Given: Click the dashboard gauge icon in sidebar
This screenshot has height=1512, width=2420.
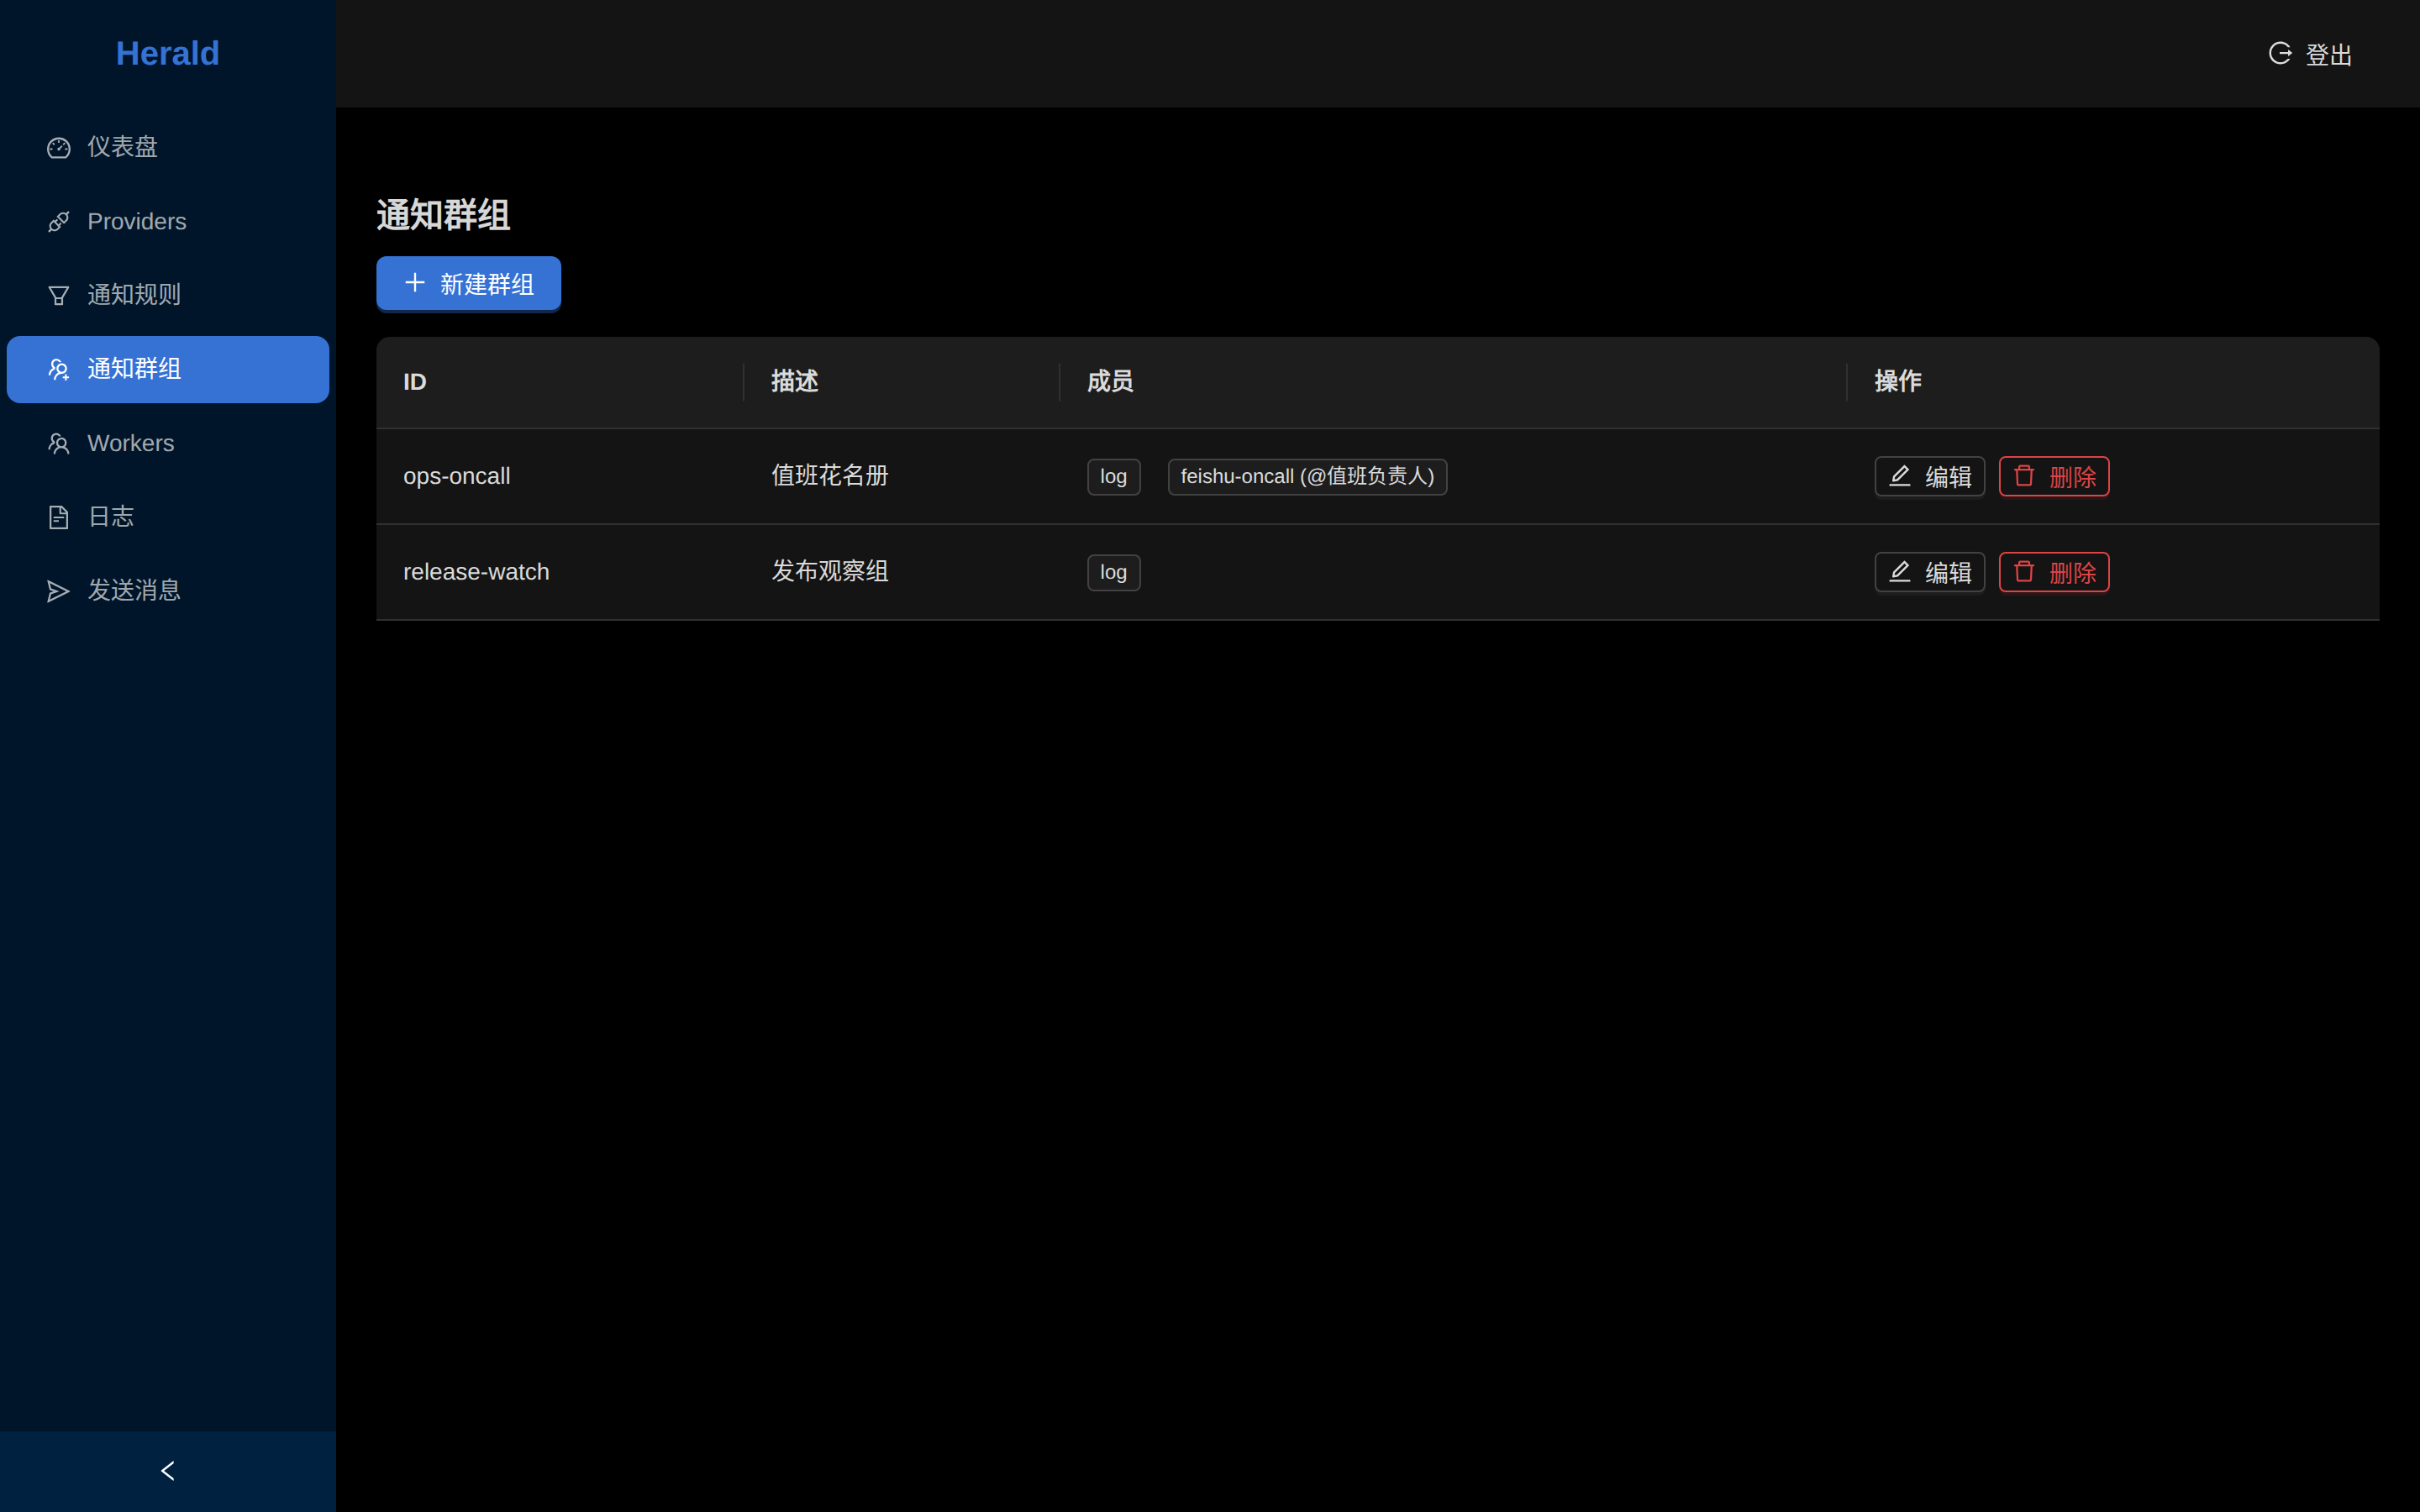Looking at the screenshot, I should coord(59,148).
